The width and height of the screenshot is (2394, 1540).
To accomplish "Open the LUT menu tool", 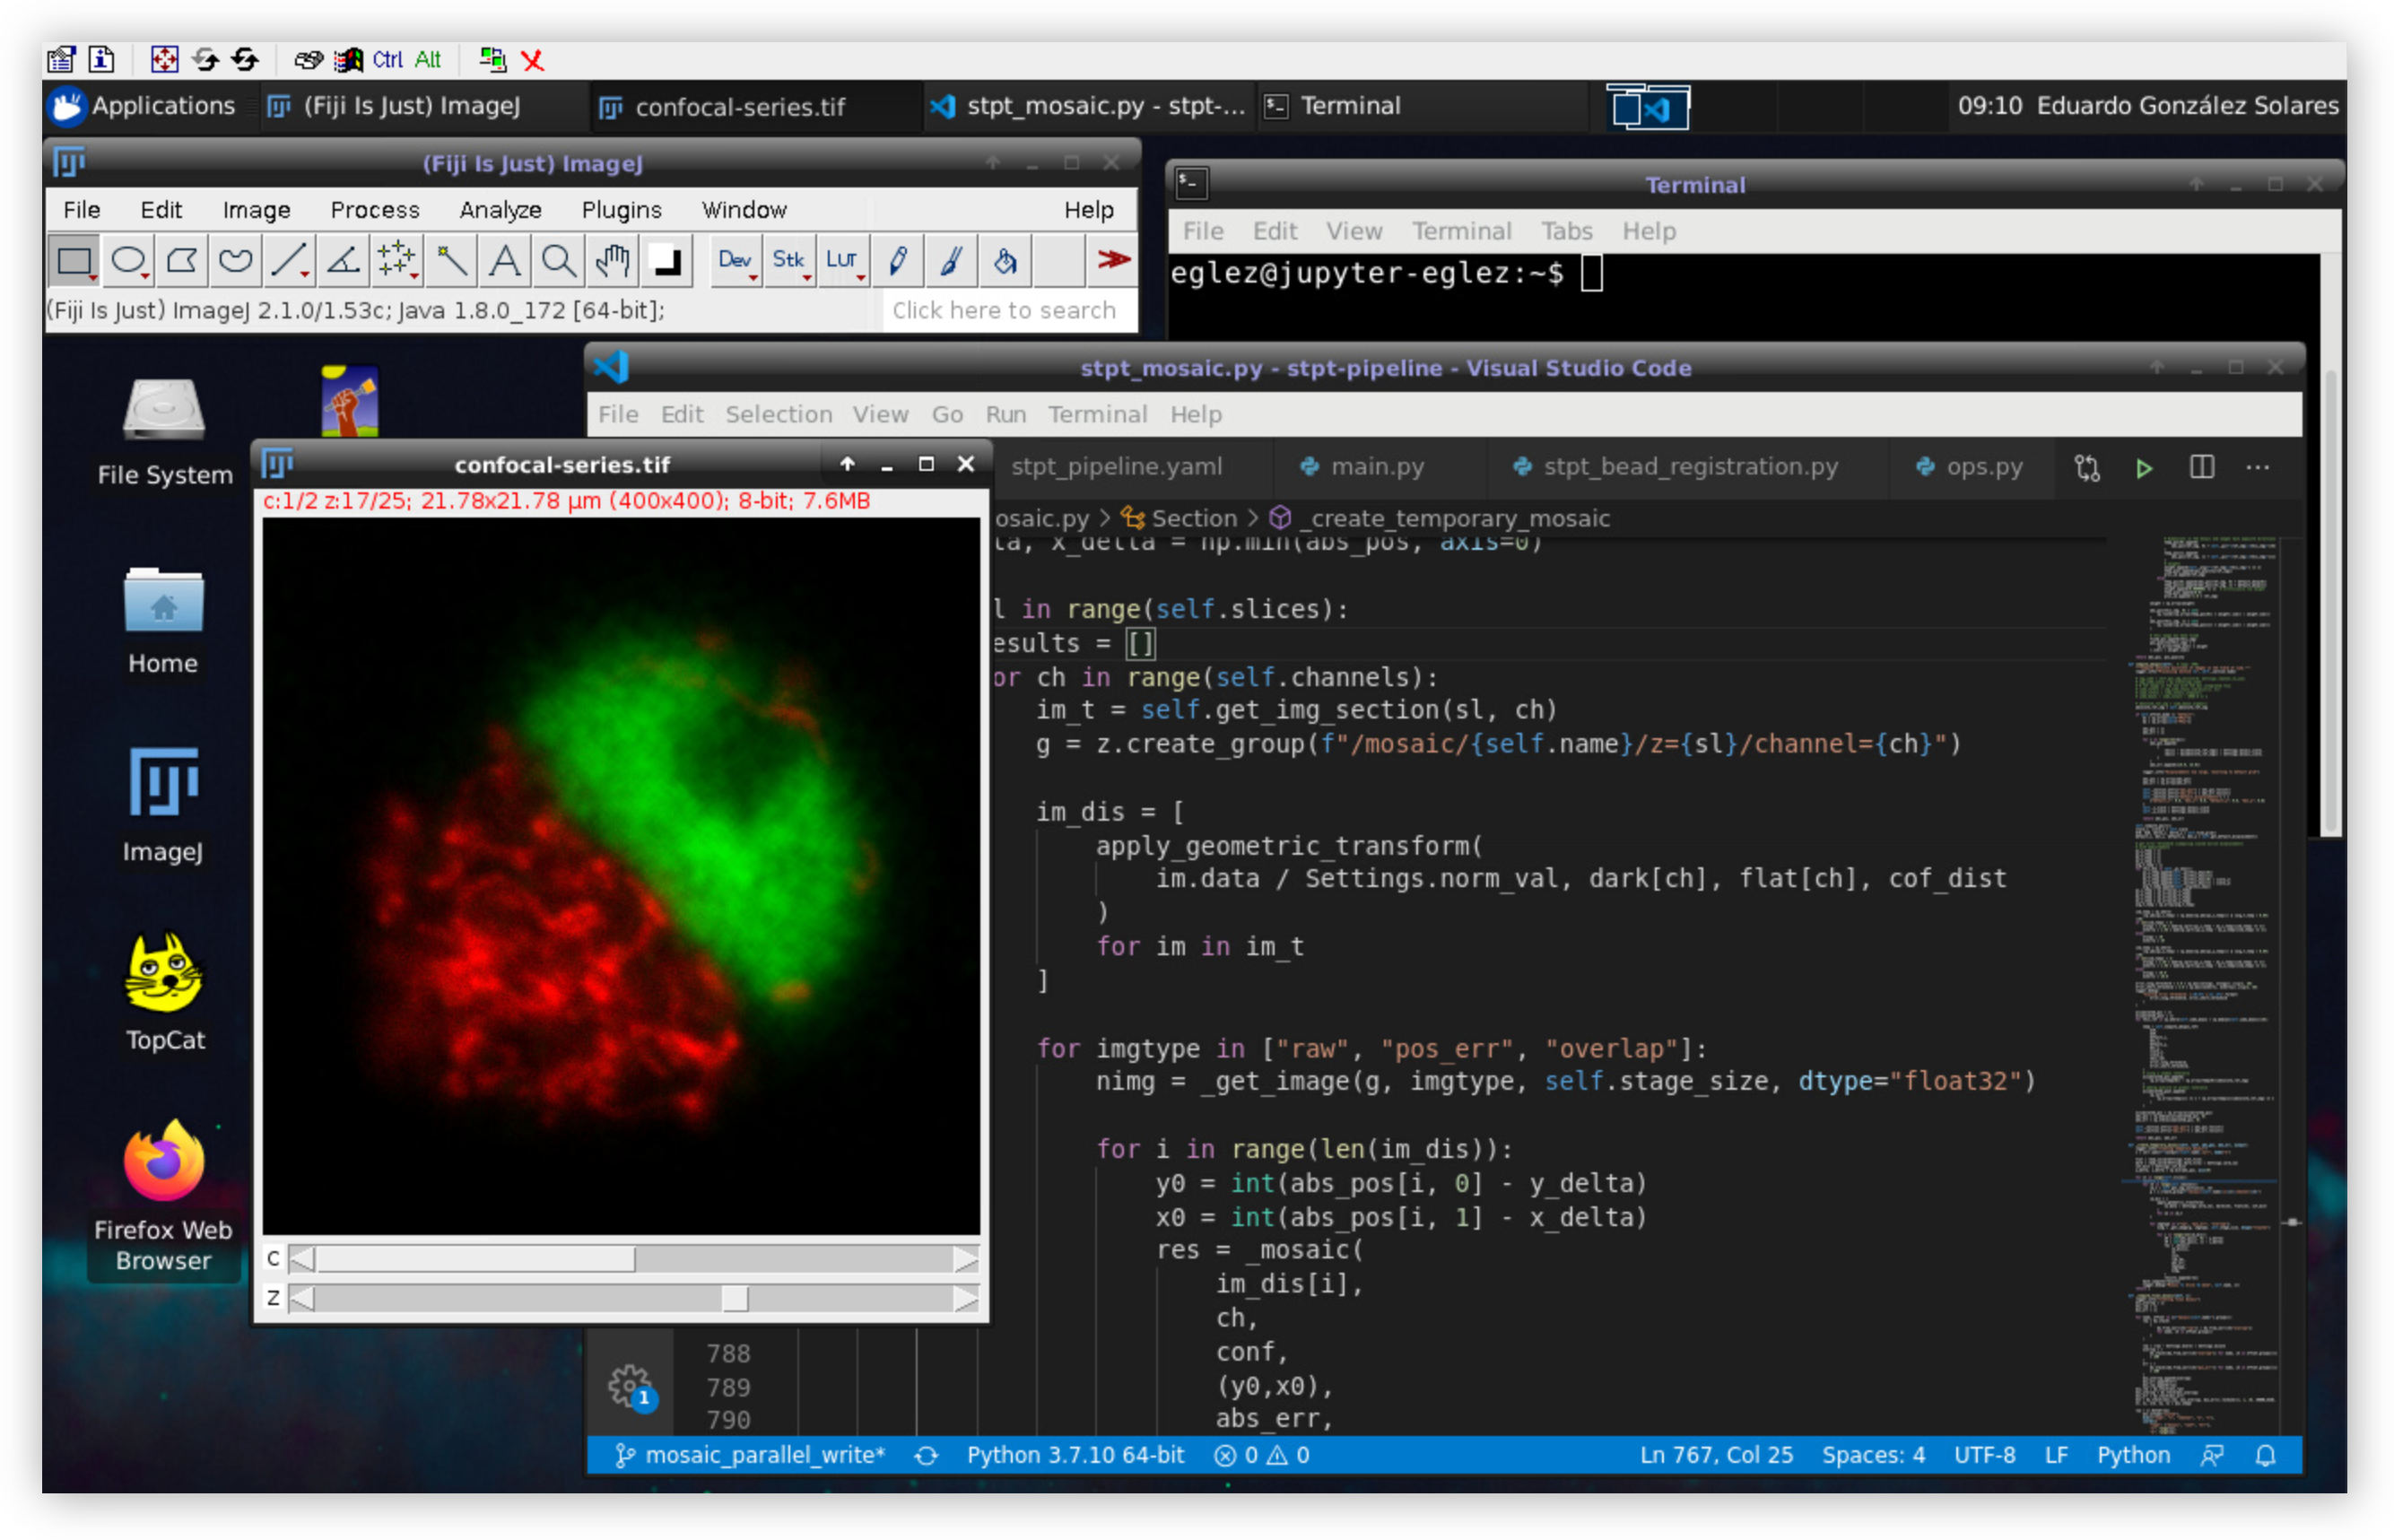I will pyautogui.click(x=843, y=261).
